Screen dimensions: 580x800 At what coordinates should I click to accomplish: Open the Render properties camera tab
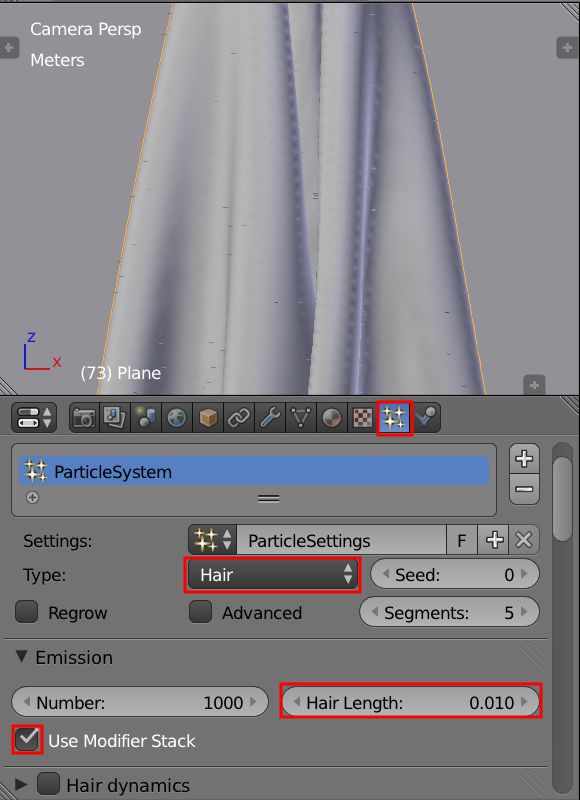(84, 418)
